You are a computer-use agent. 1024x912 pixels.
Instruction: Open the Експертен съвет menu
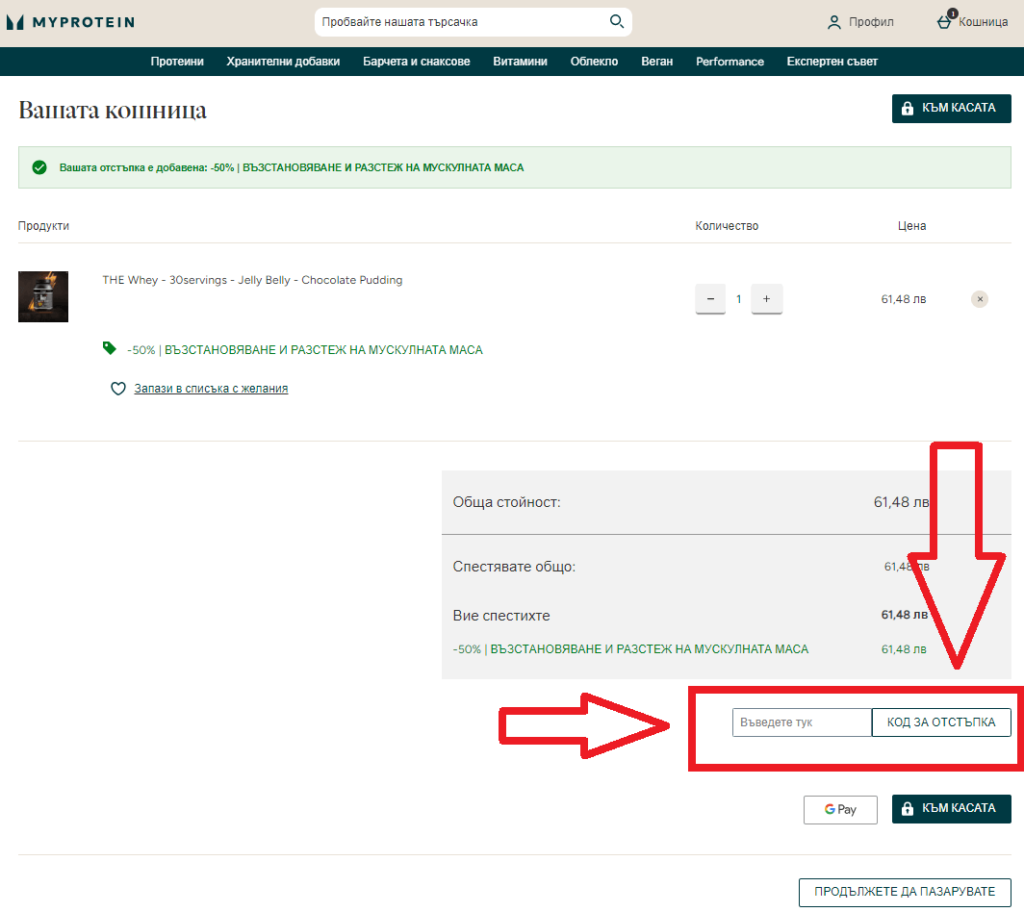(x=832, y=61)
